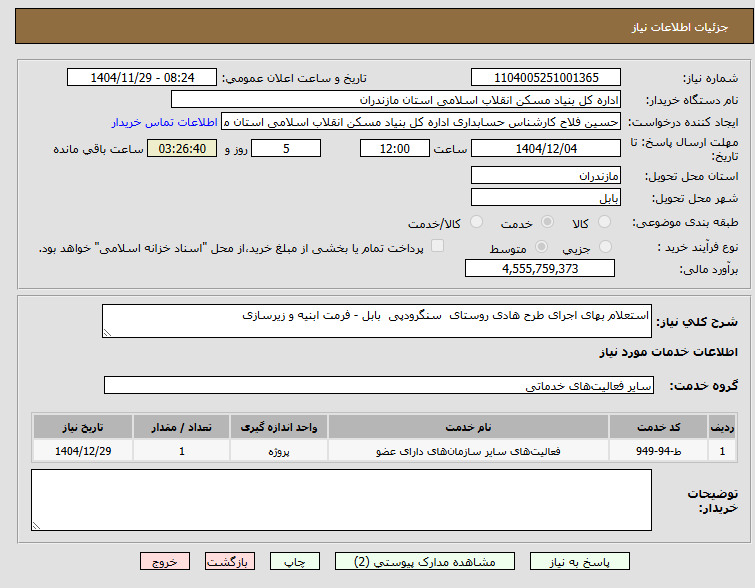
Task: Open the اطلاعات تماس خریدار link
Action: (165, 122)
